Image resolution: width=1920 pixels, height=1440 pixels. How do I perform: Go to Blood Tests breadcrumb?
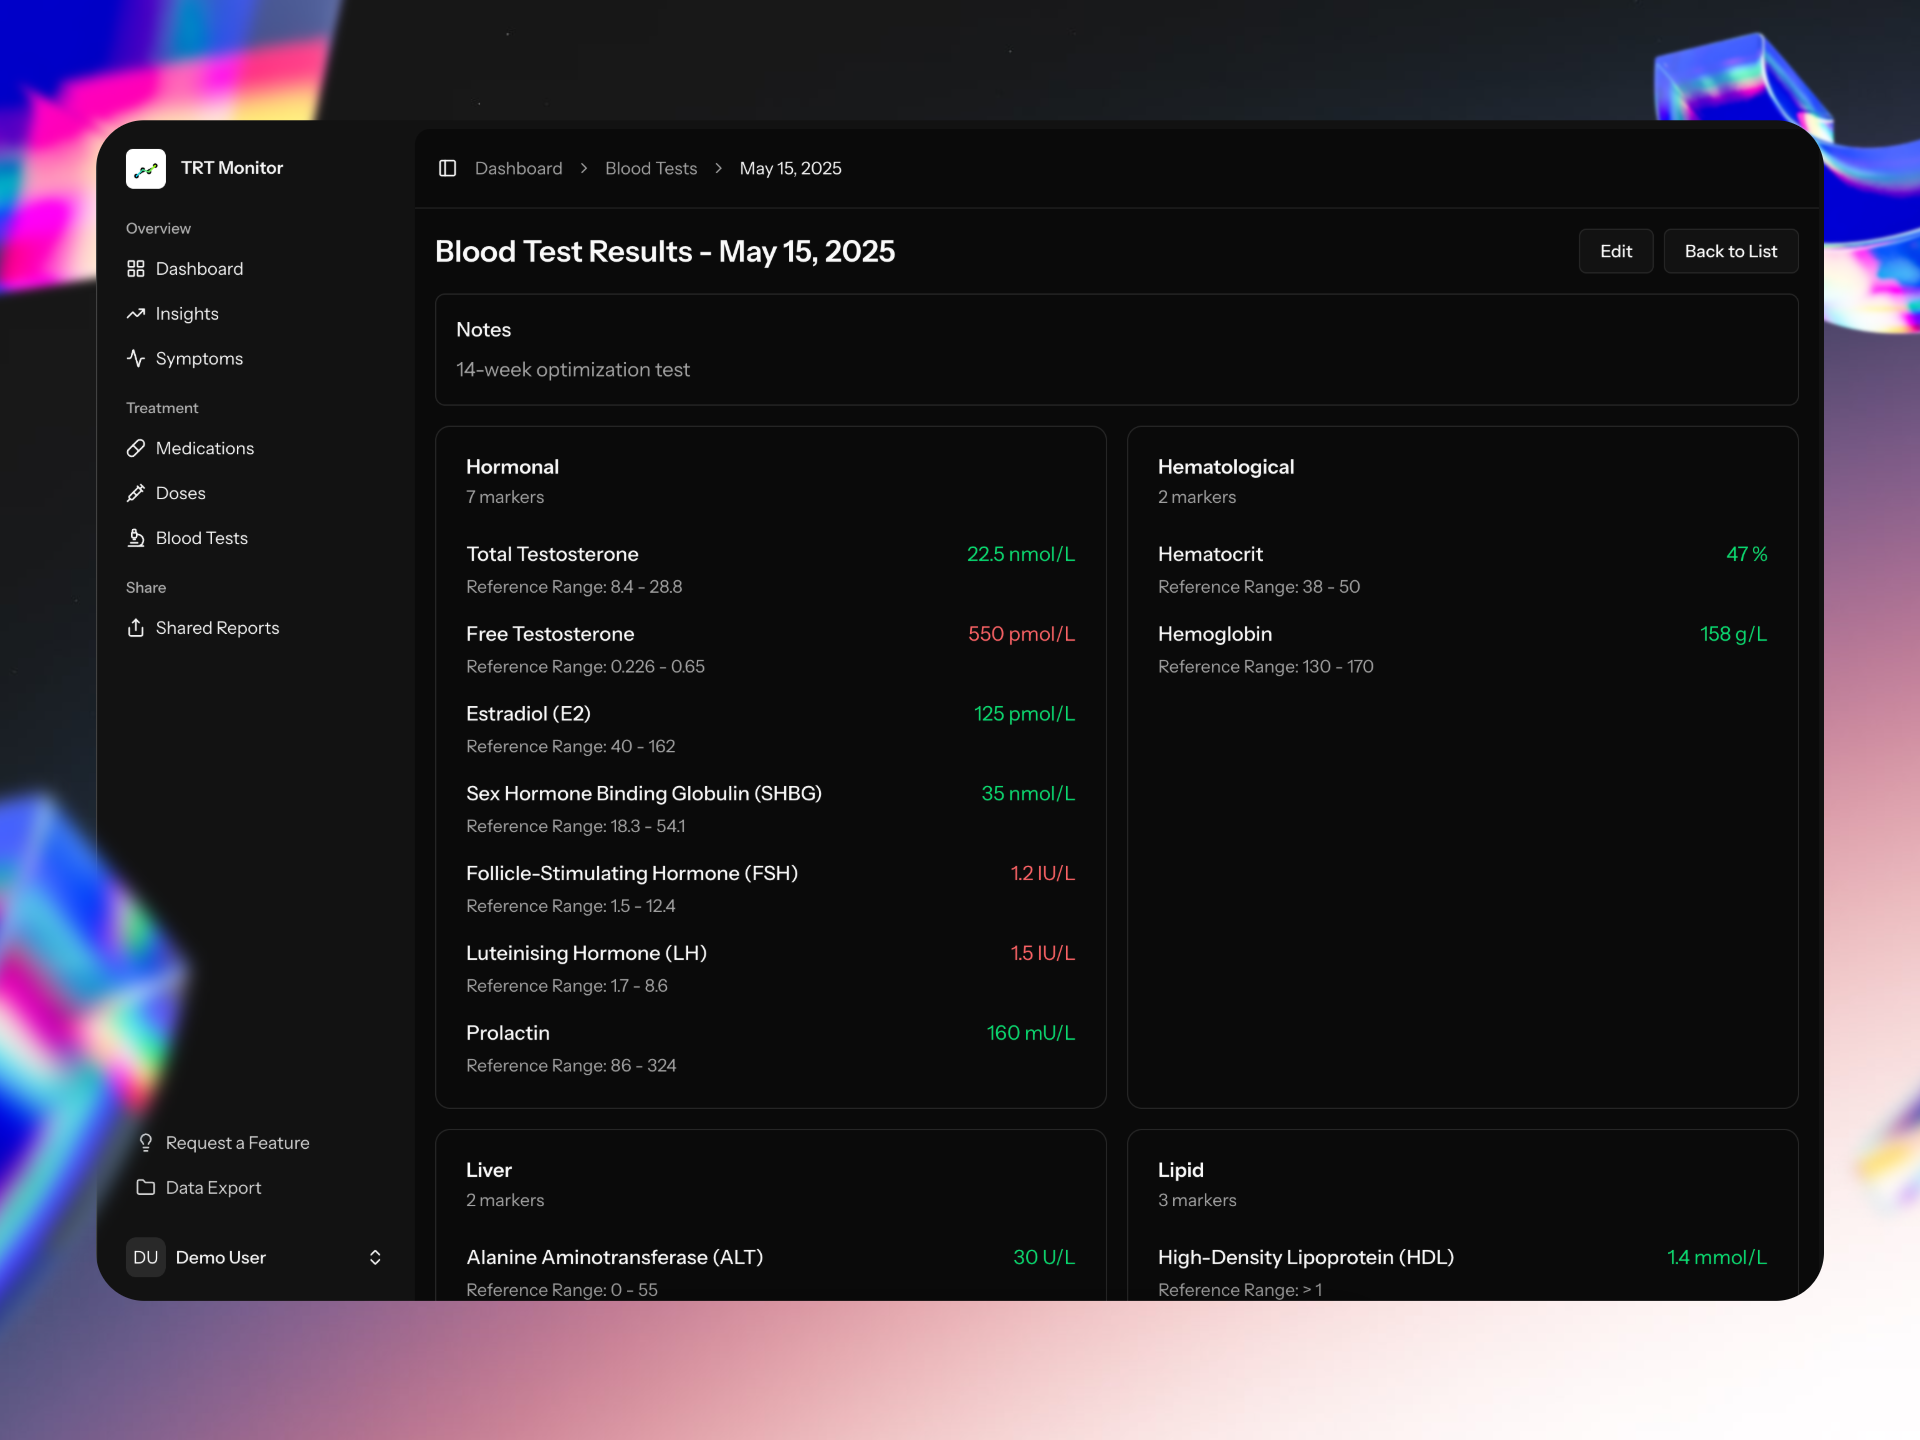tap(651, 168)
